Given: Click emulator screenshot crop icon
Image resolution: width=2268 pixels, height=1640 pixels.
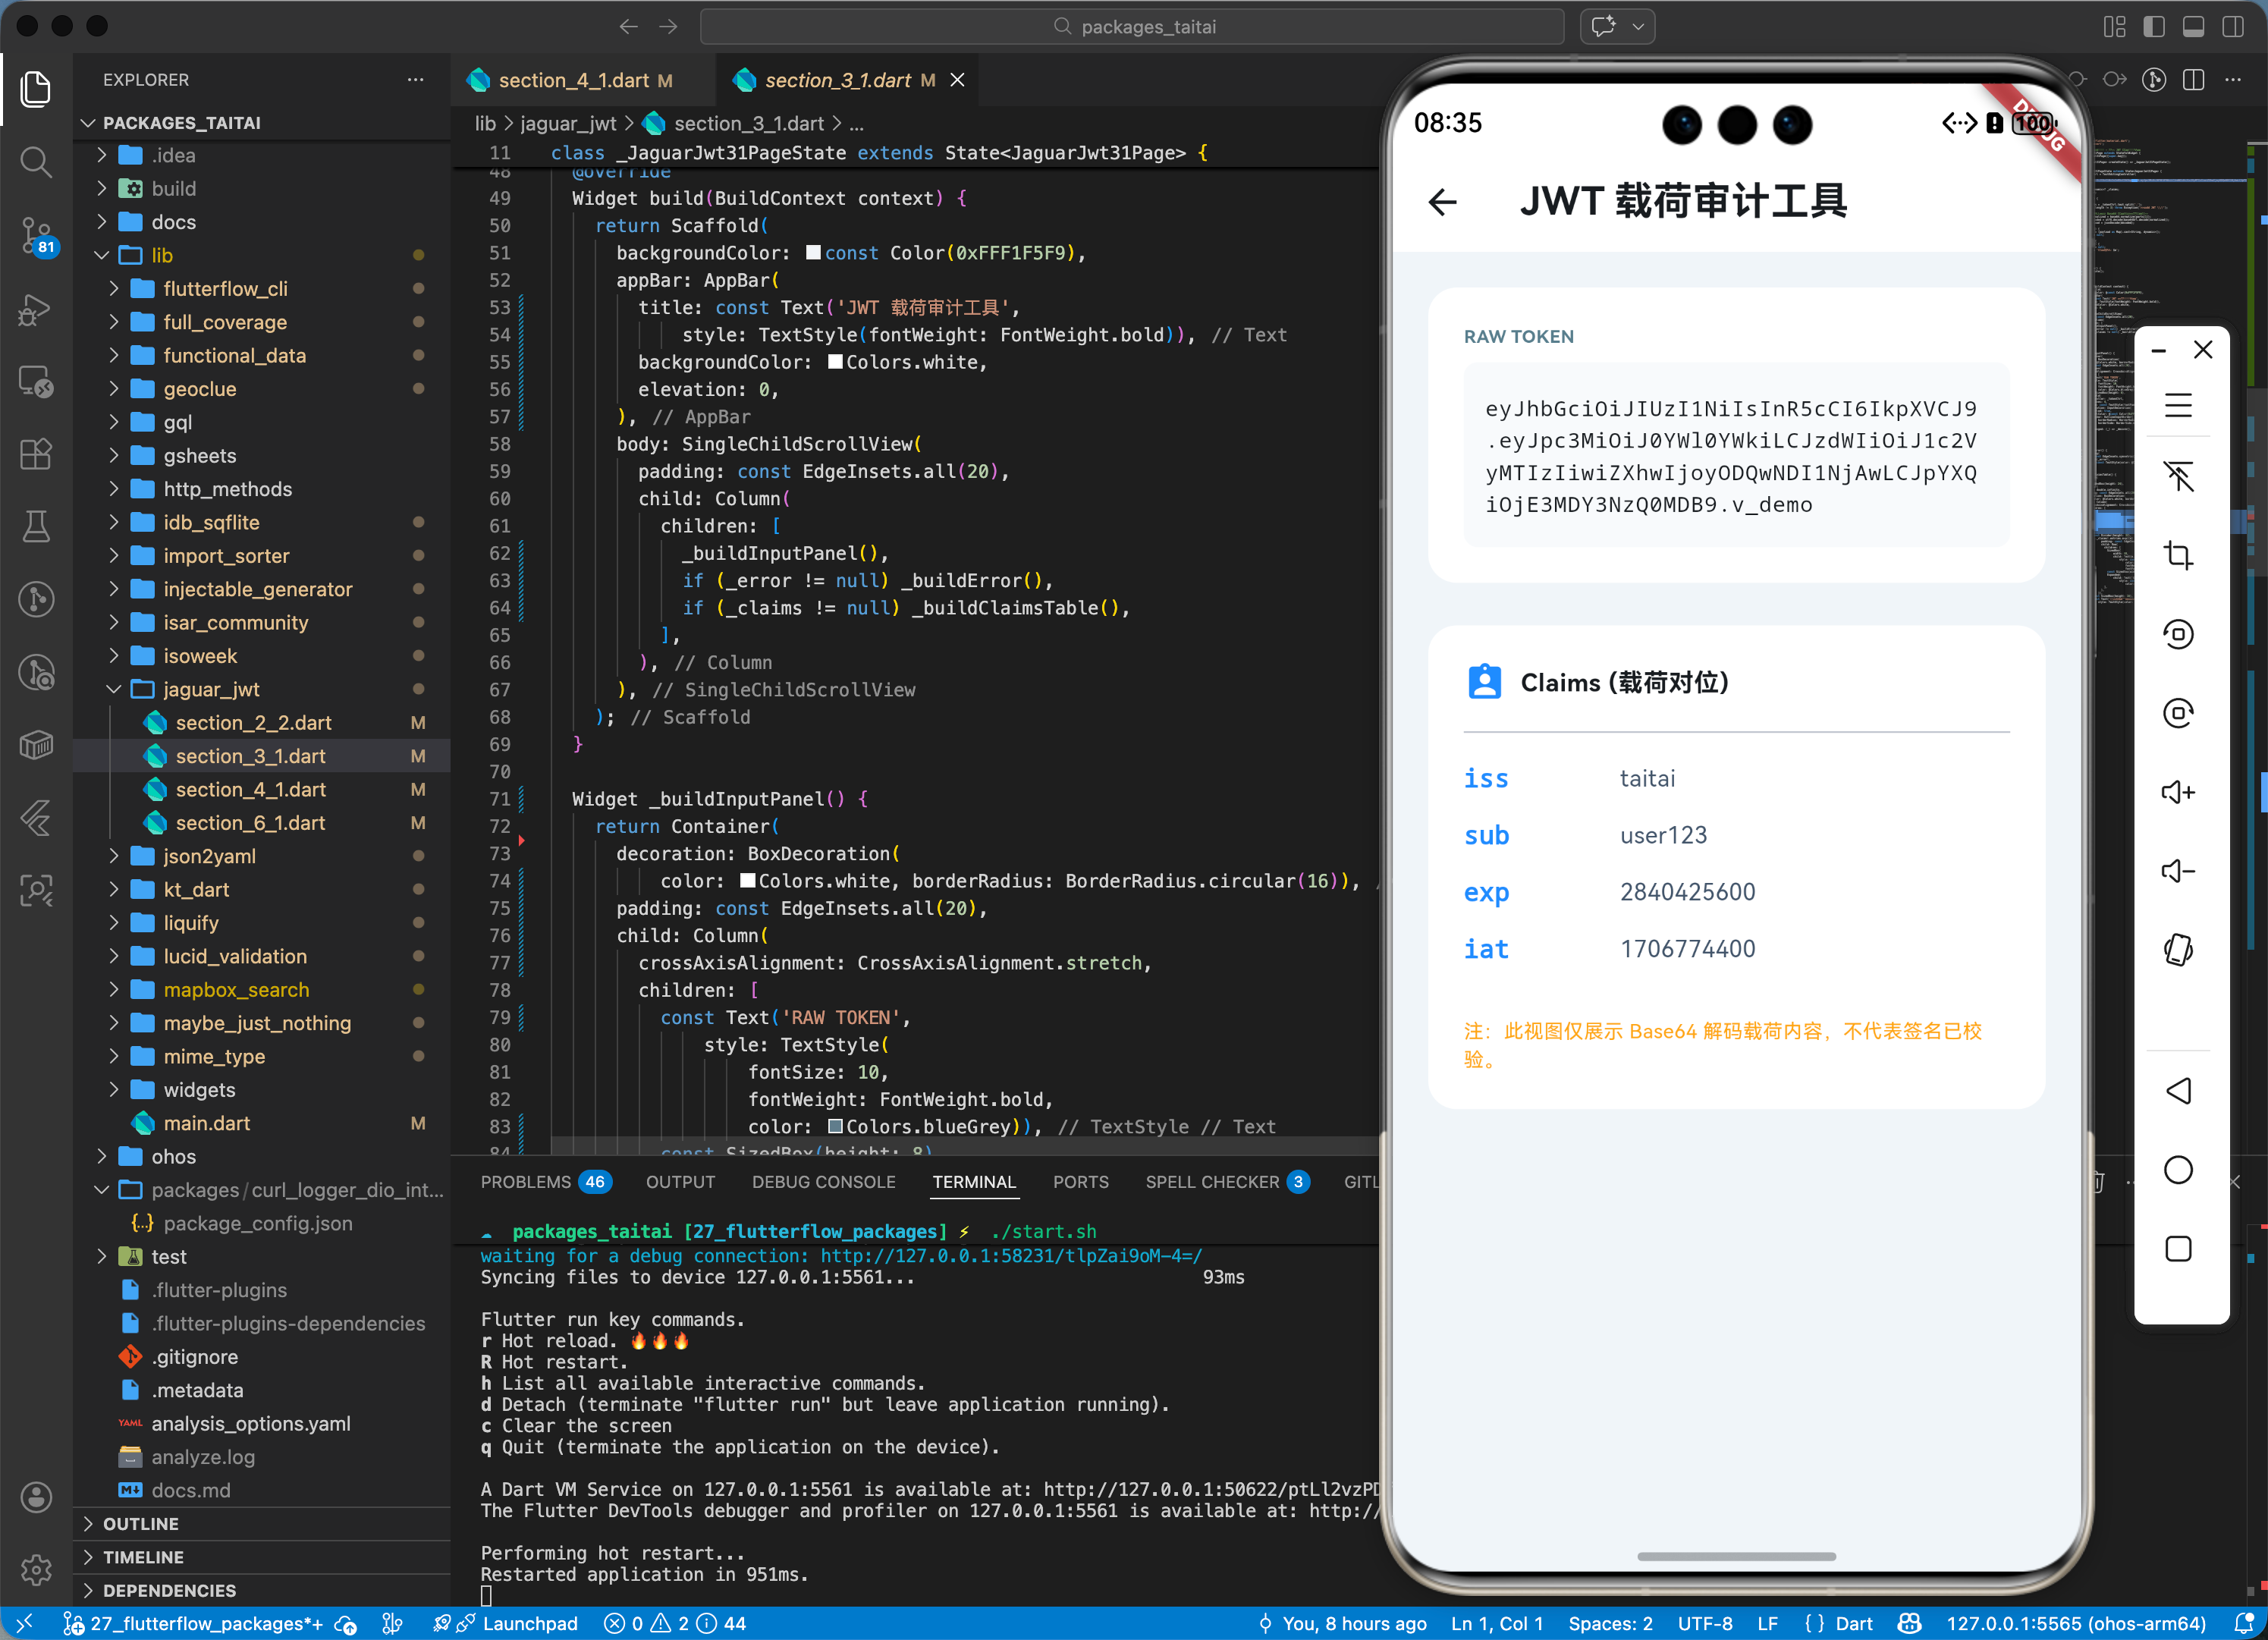Looking at the screenshot, I should click(2177, 555).
